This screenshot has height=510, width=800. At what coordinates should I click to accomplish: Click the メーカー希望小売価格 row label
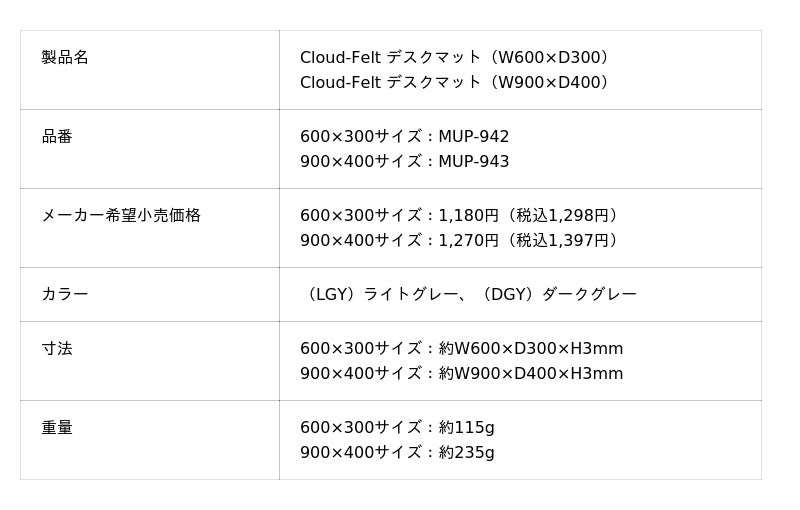[x=121, y=215]
